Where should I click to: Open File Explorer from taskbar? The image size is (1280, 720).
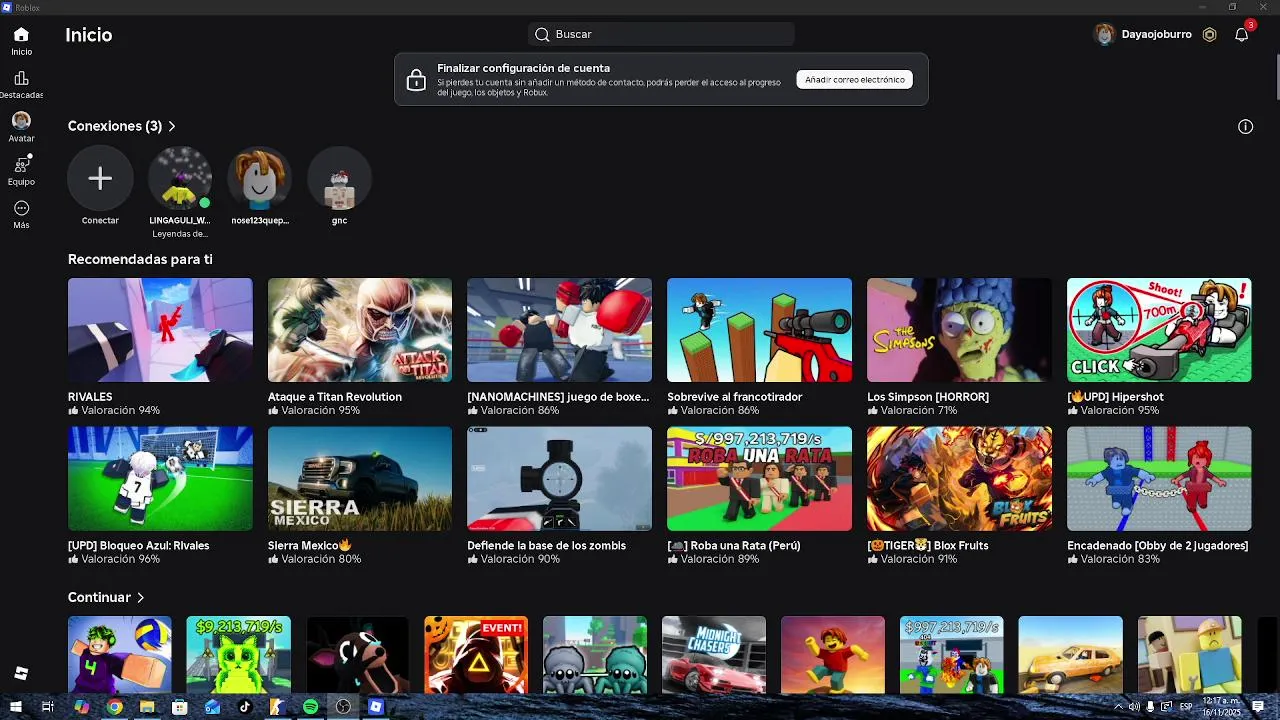point(147,707)
